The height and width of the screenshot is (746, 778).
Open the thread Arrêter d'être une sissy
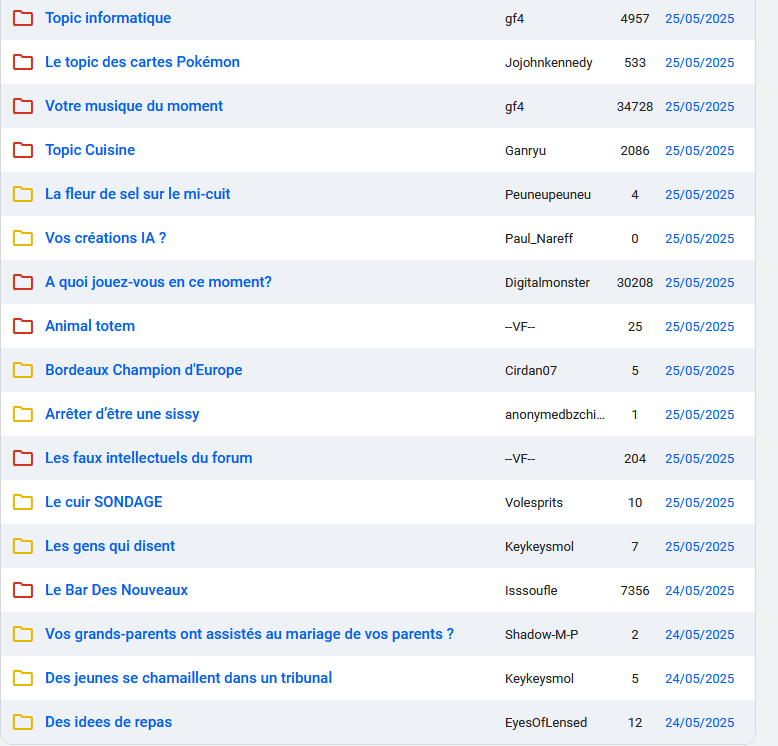point(122,414)
